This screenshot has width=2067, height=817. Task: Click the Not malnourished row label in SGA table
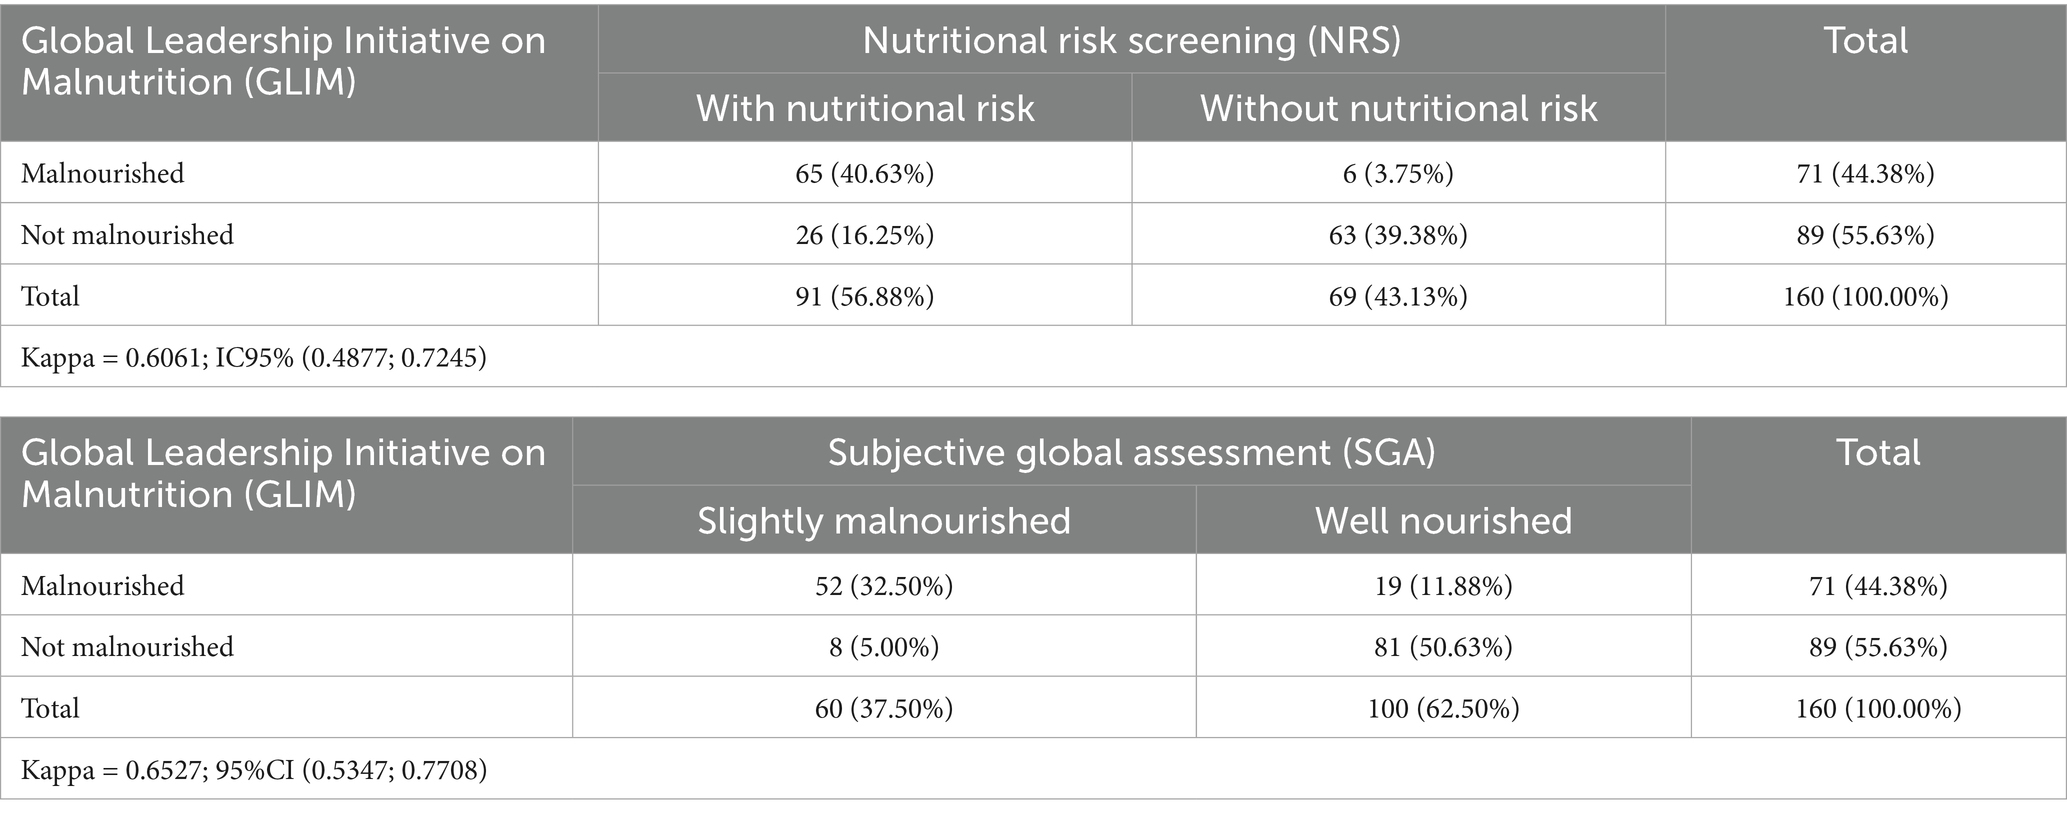pyautogui.click(x=127, y=647)
